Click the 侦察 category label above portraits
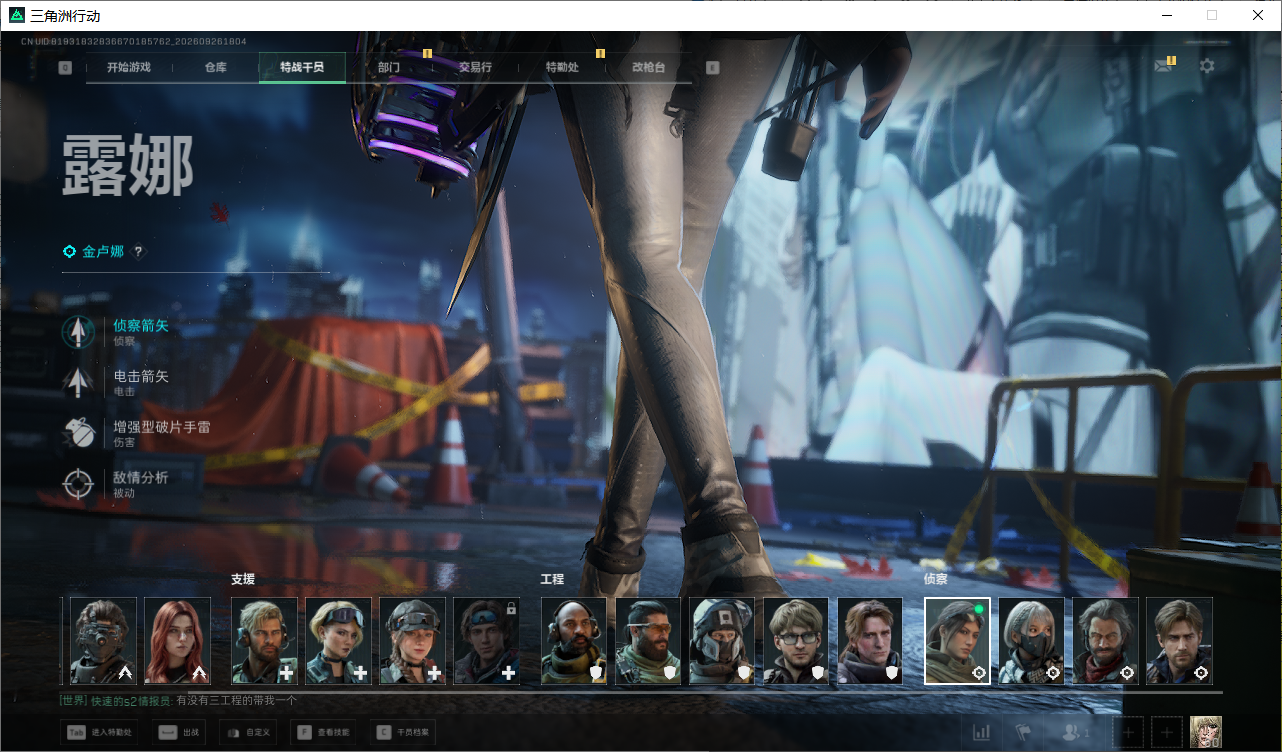Screen dimensions: 1282x752 pyautogui.click(x=936, y=579)
